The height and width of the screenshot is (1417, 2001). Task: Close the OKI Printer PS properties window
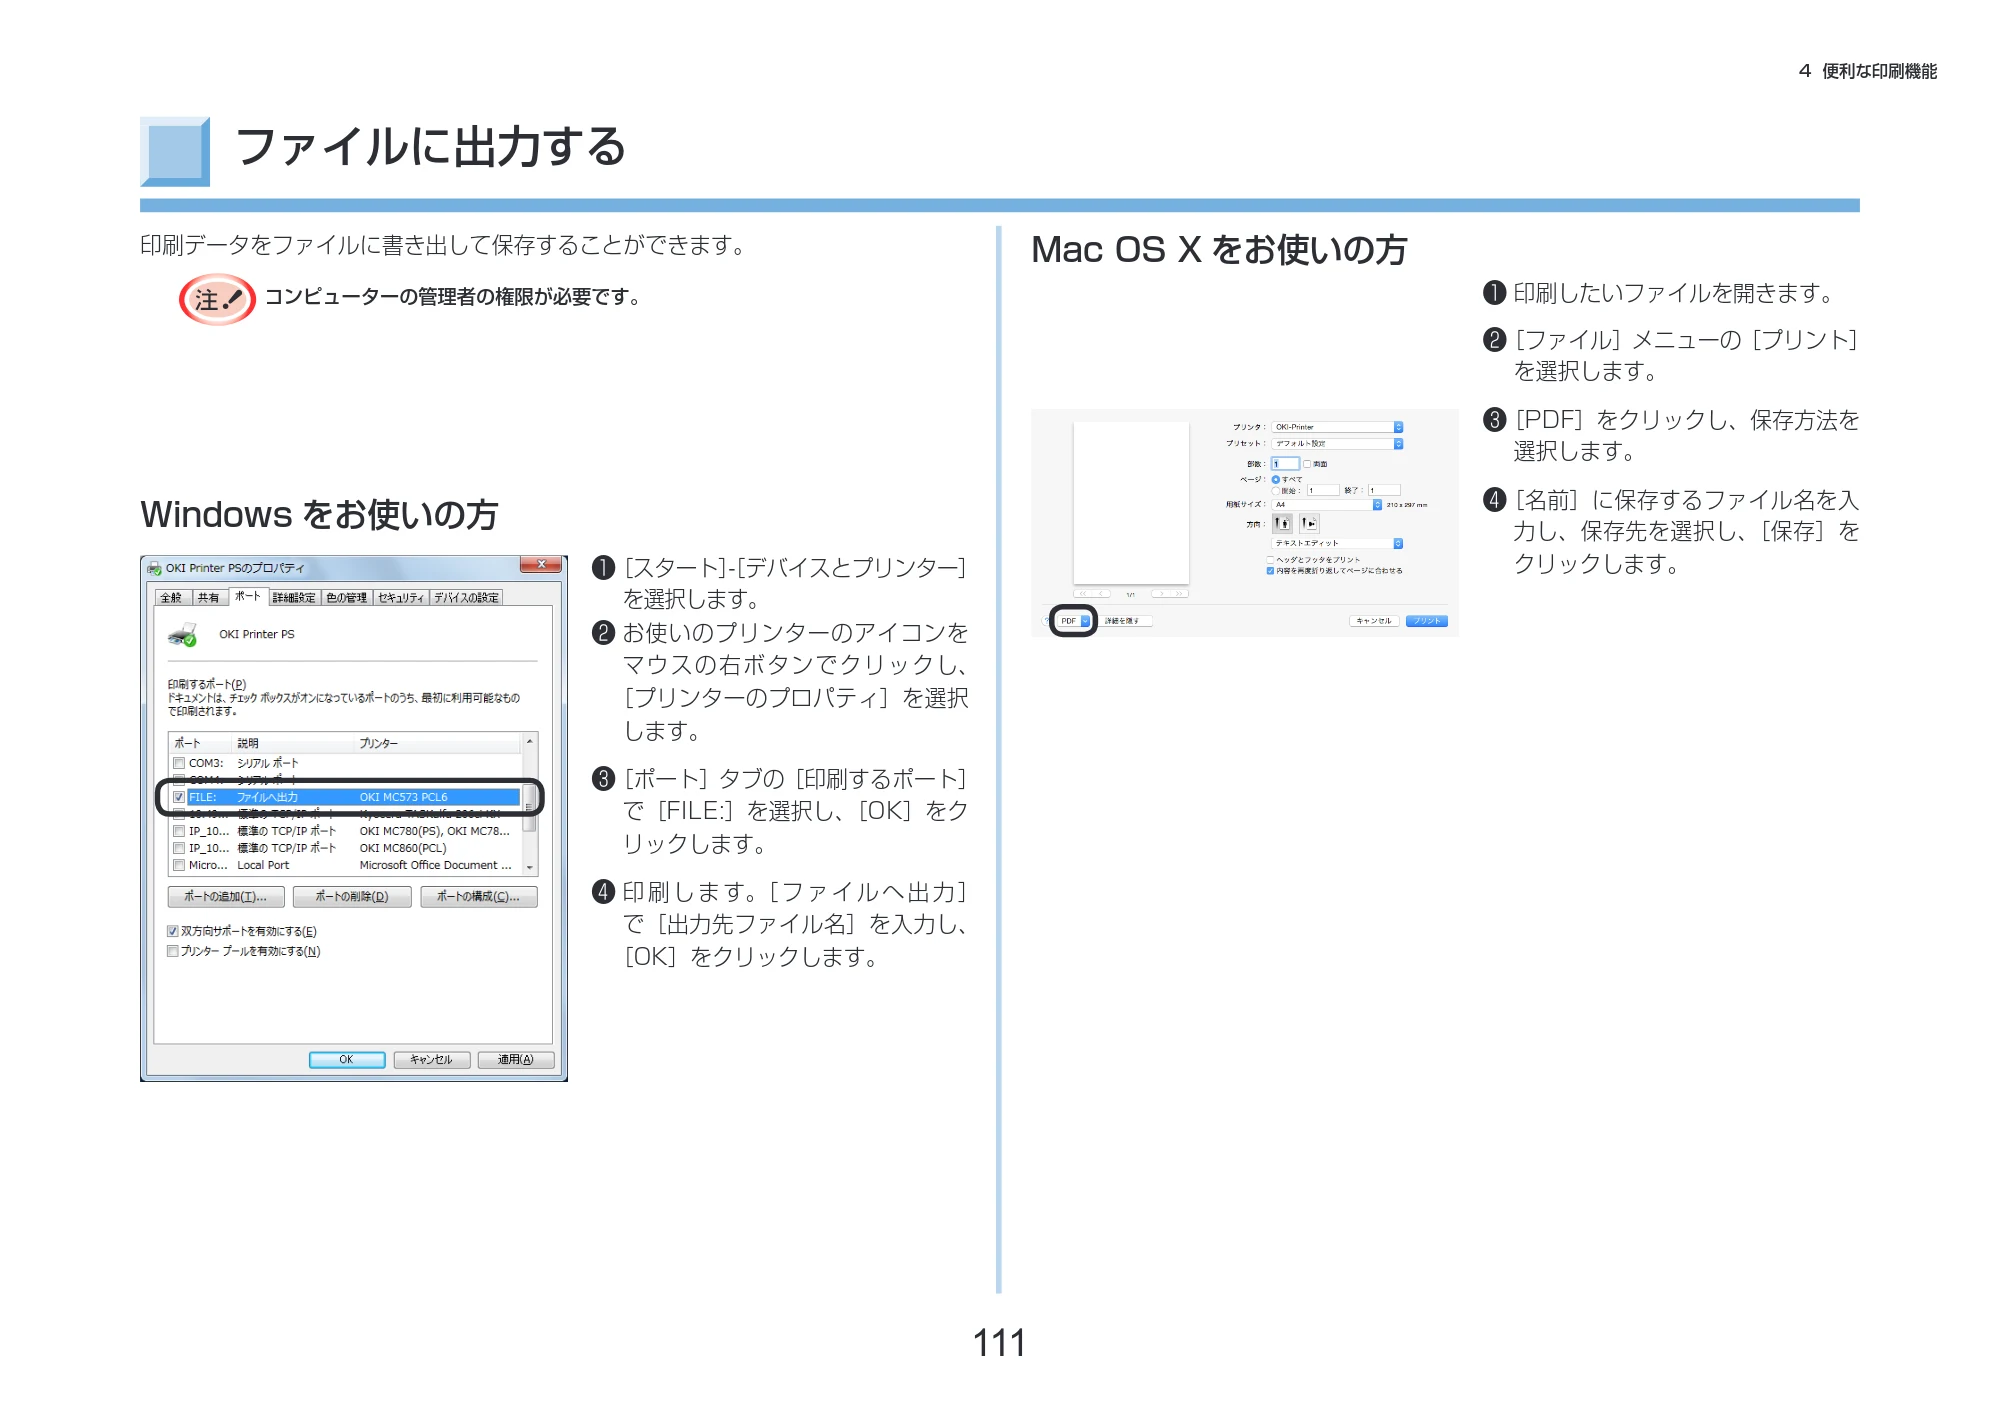coord(541,565)
